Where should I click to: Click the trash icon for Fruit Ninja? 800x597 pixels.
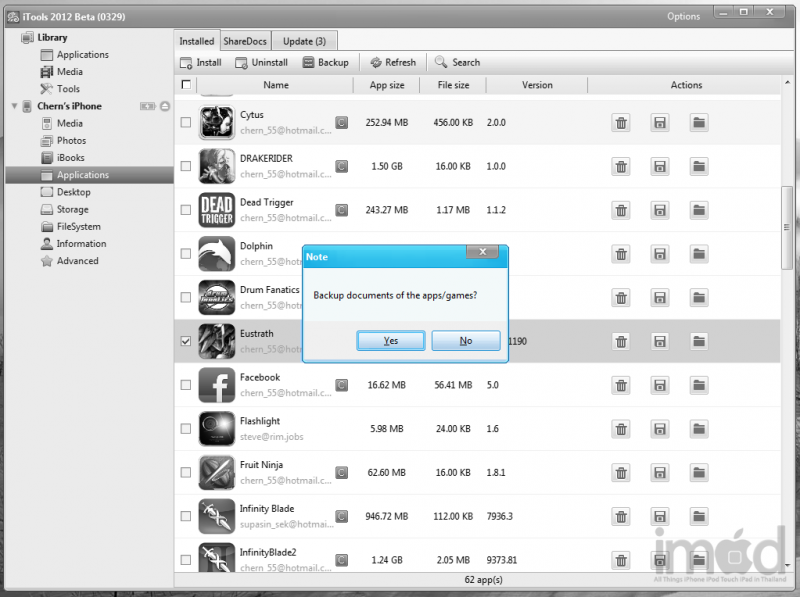point(621,472)
